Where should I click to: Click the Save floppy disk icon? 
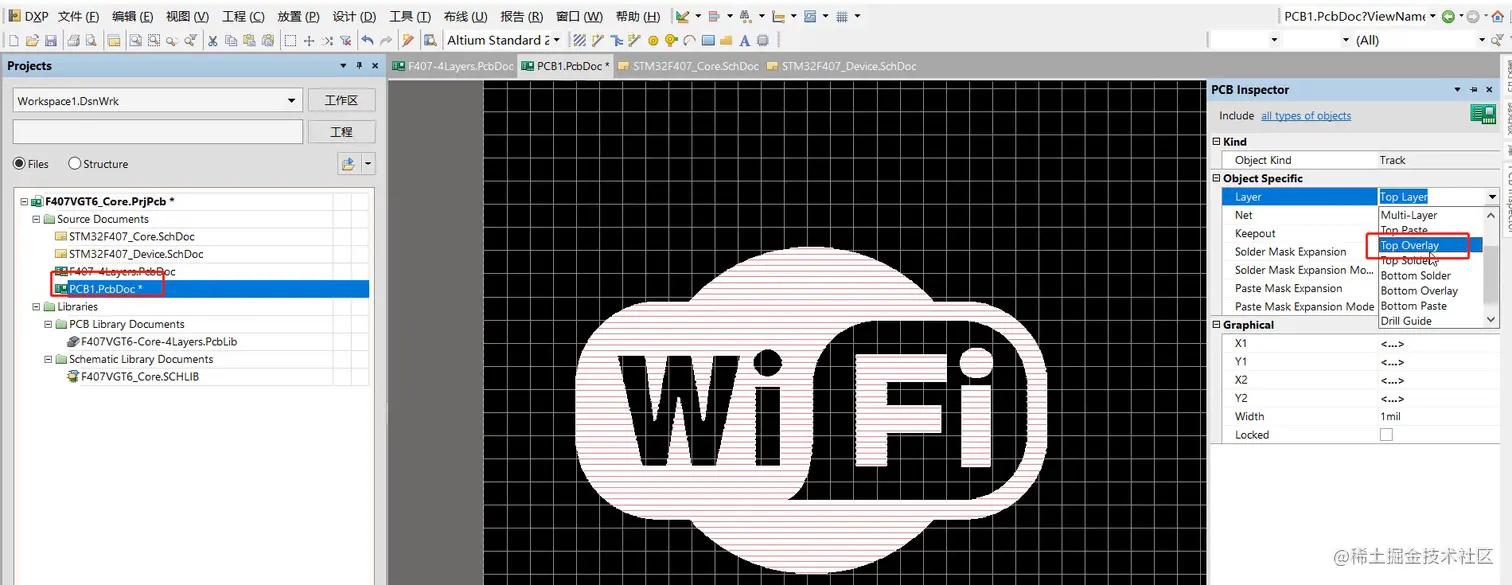50,40
